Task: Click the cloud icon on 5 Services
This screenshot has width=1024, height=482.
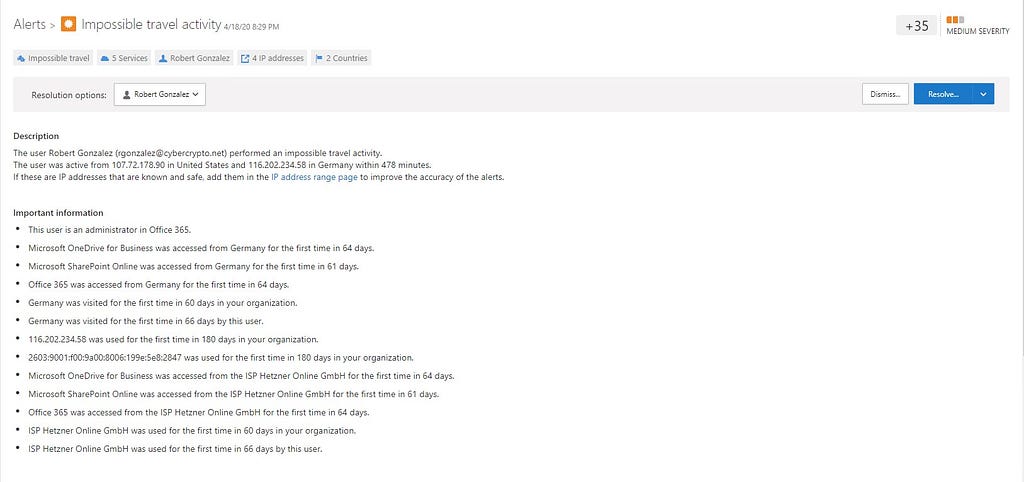Action: [104, 58]
